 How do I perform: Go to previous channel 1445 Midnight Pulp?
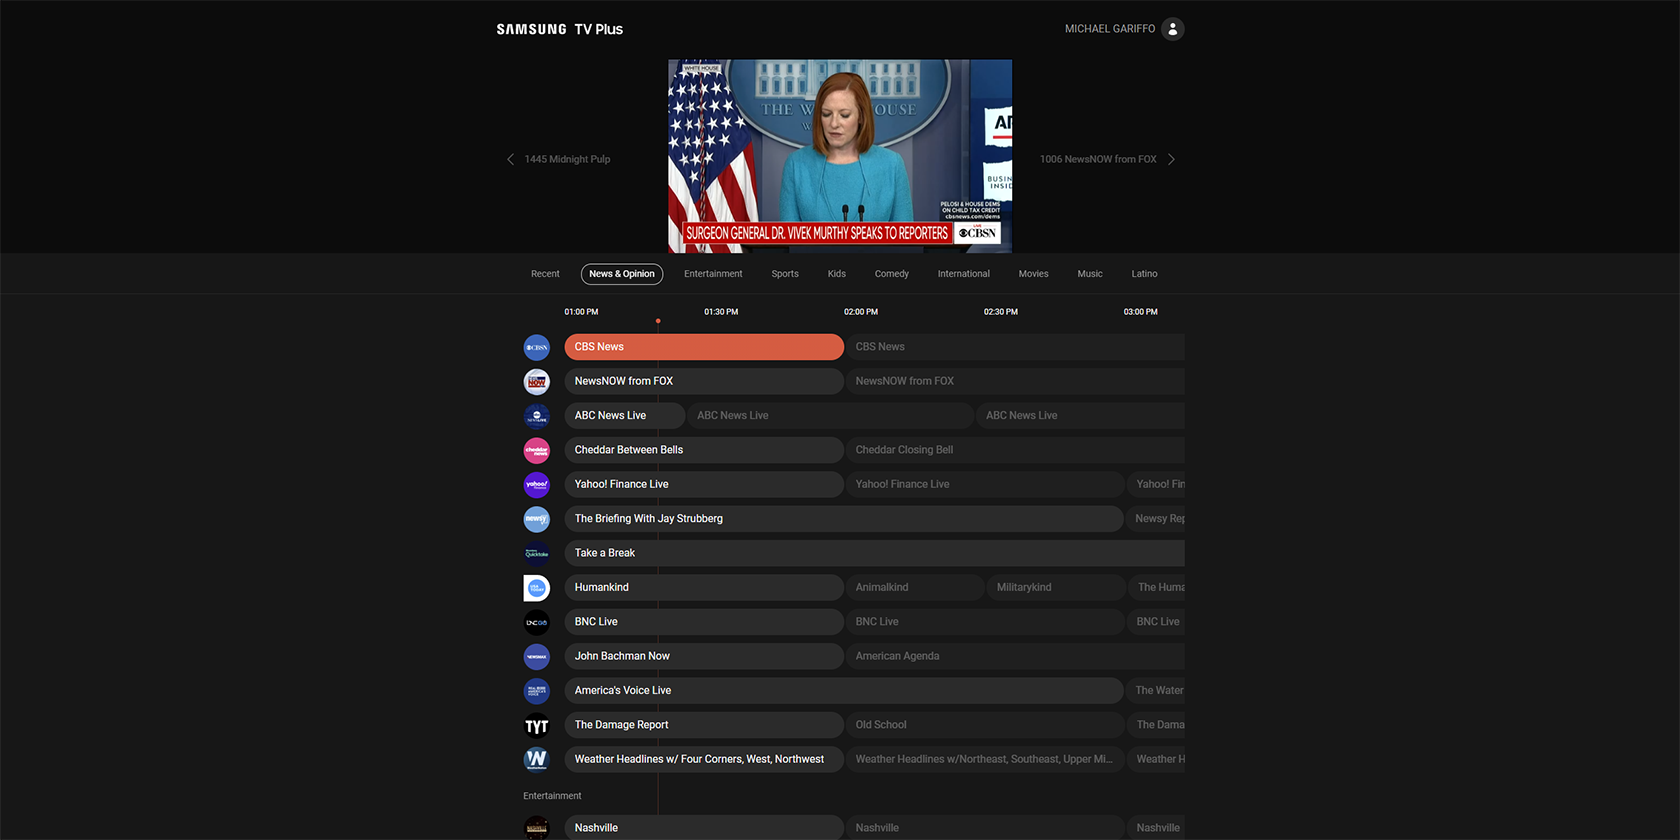click(x=558, y=159)
